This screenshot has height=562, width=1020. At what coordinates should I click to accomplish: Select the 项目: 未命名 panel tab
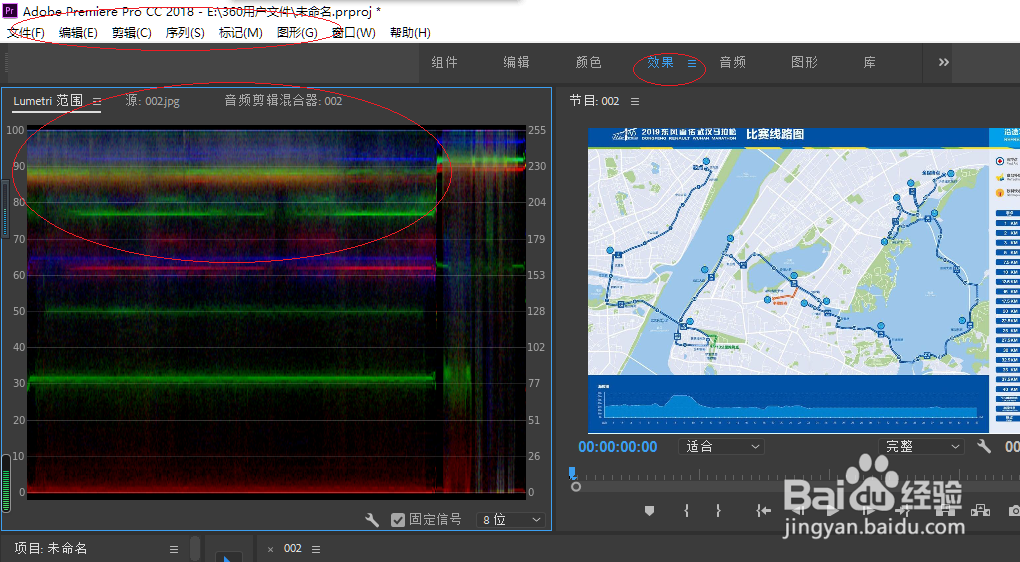click(50, 548)
